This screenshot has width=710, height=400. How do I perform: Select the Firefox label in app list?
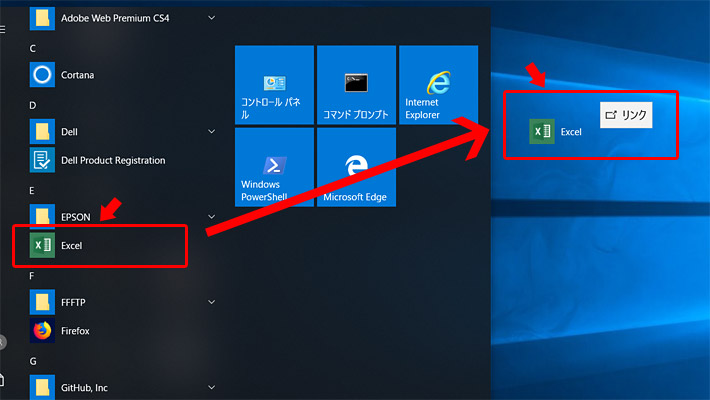coord(75,331)
